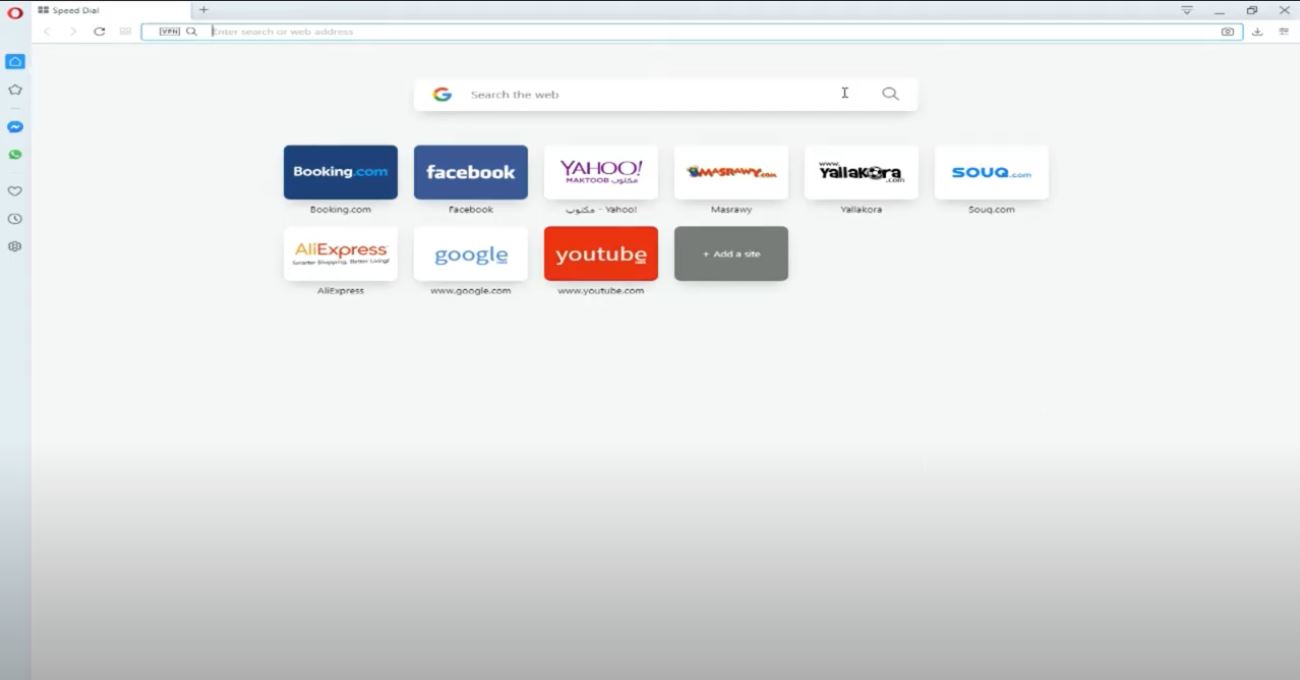The image size is (1300, 680).
Task: Go forward with the forward arrow
Action: coord(73,32)
